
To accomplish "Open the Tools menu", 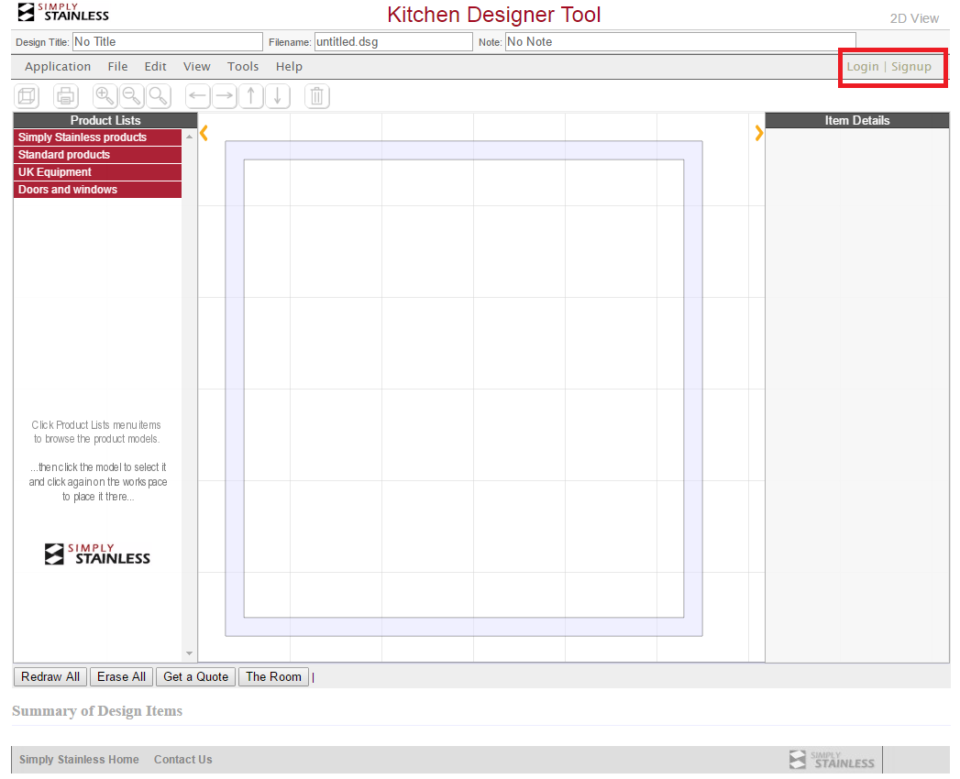I will 242,66.
